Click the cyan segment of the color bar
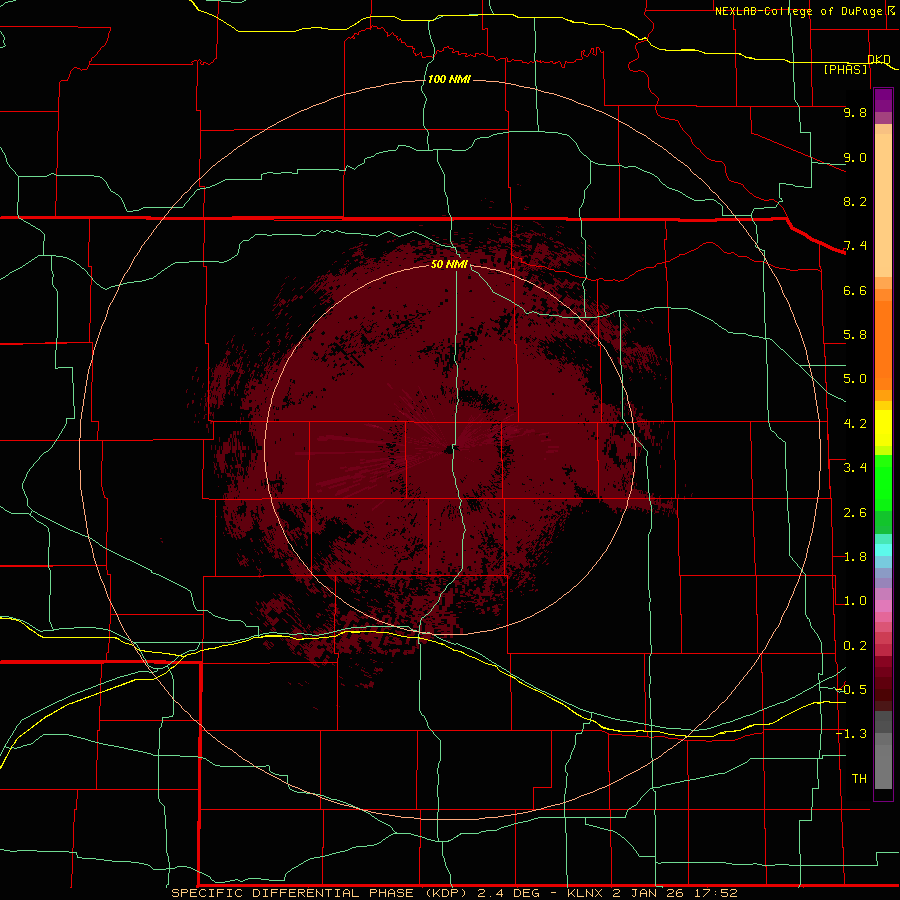This screenshot has width=900, height=900. 883,550
